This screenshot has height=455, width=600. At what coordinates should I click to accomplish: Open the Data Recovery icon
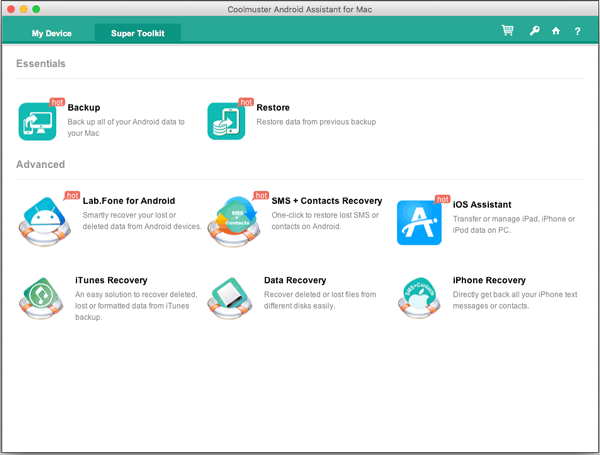pyautogui.click(x=230, y=298)
